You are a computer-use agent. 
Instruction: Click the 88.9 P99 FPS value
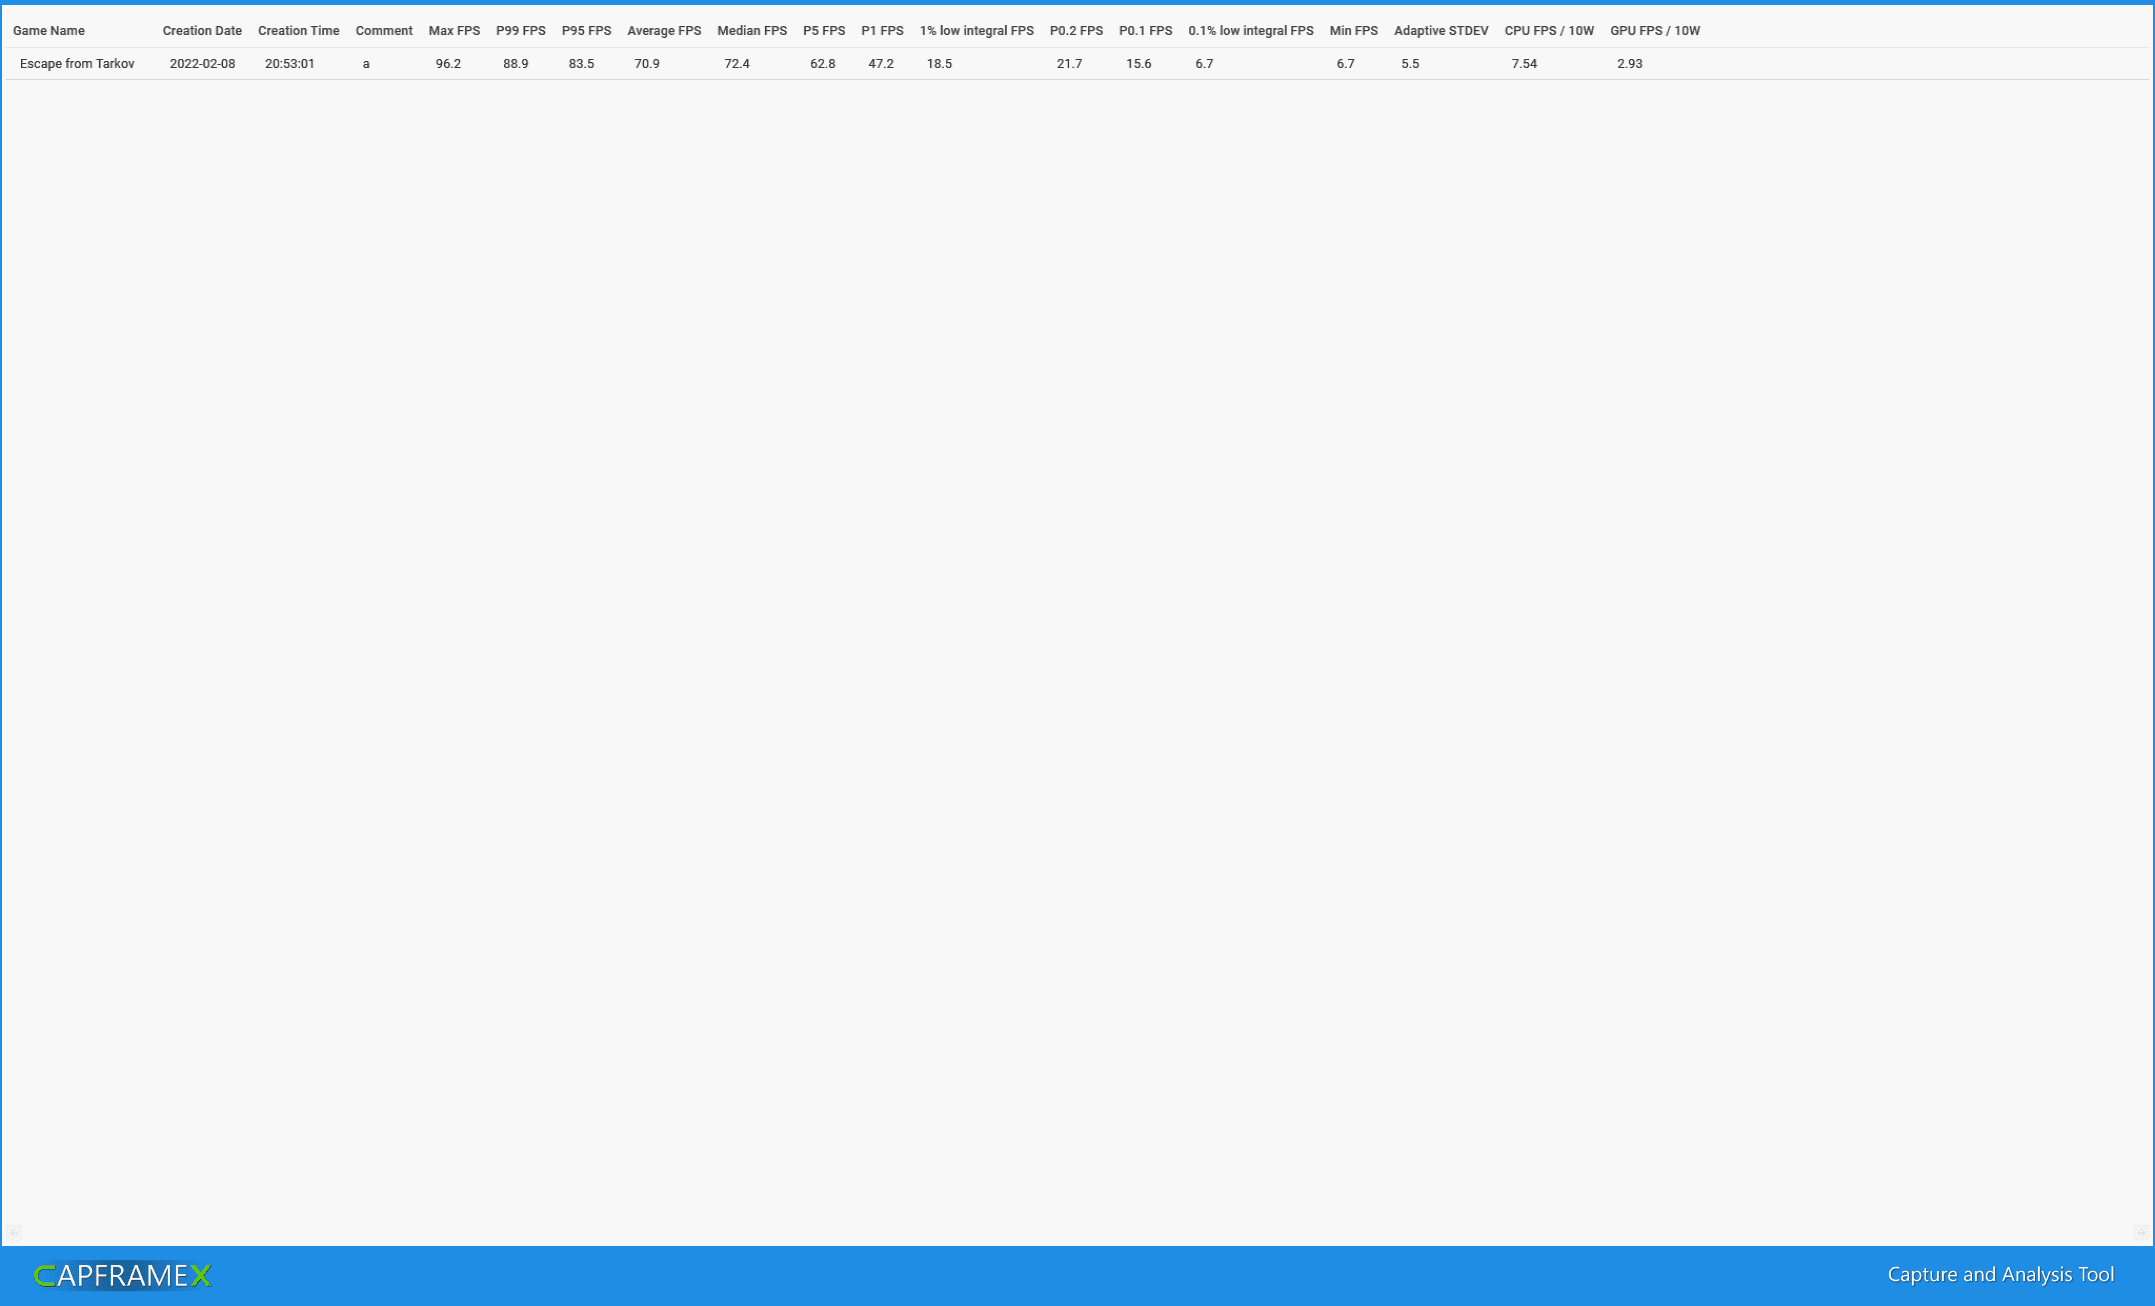point(515,64)
